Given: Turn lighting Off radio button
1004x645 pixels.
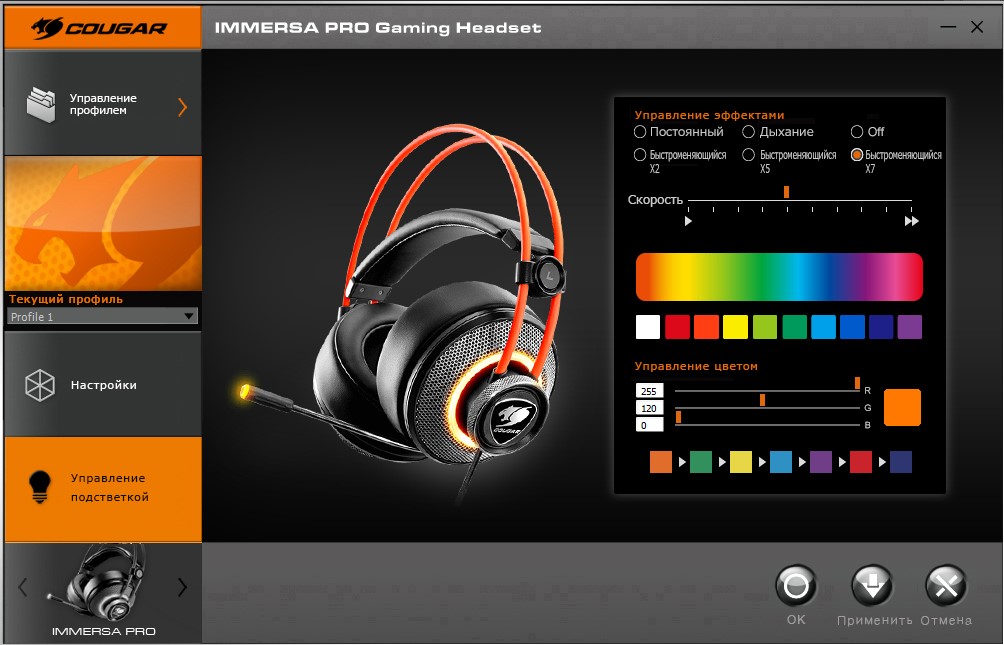Looking at the screenshot, I should (x=857, y=132).
